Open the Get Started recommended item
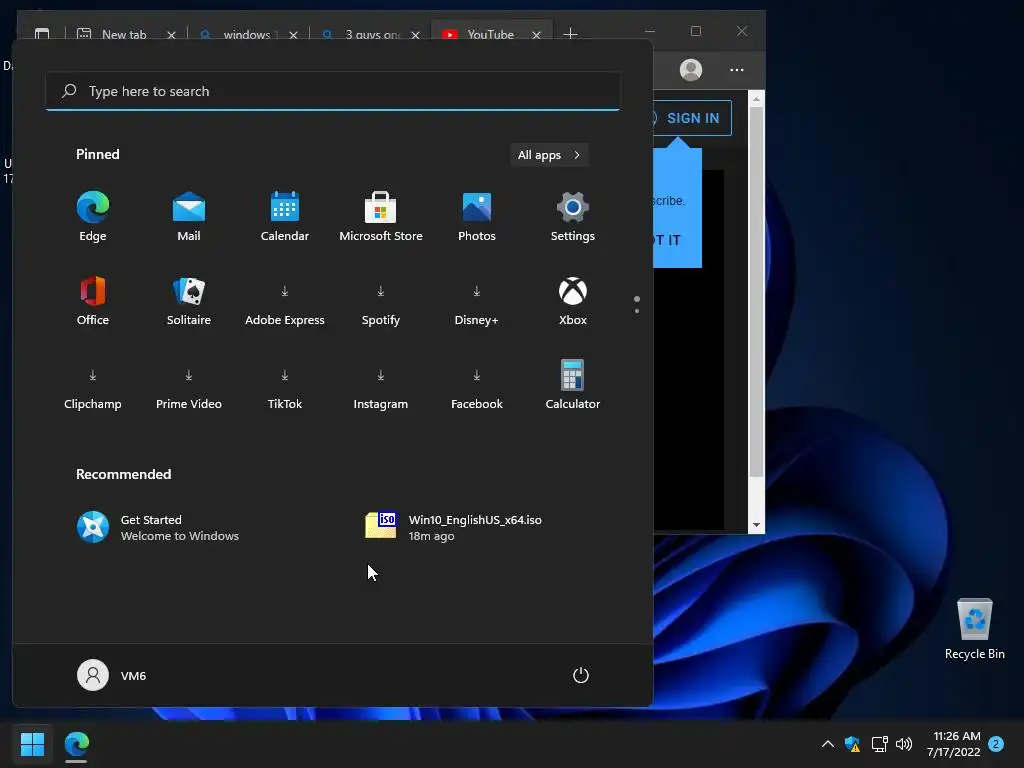1024x768 pixels. click(158, 528)
